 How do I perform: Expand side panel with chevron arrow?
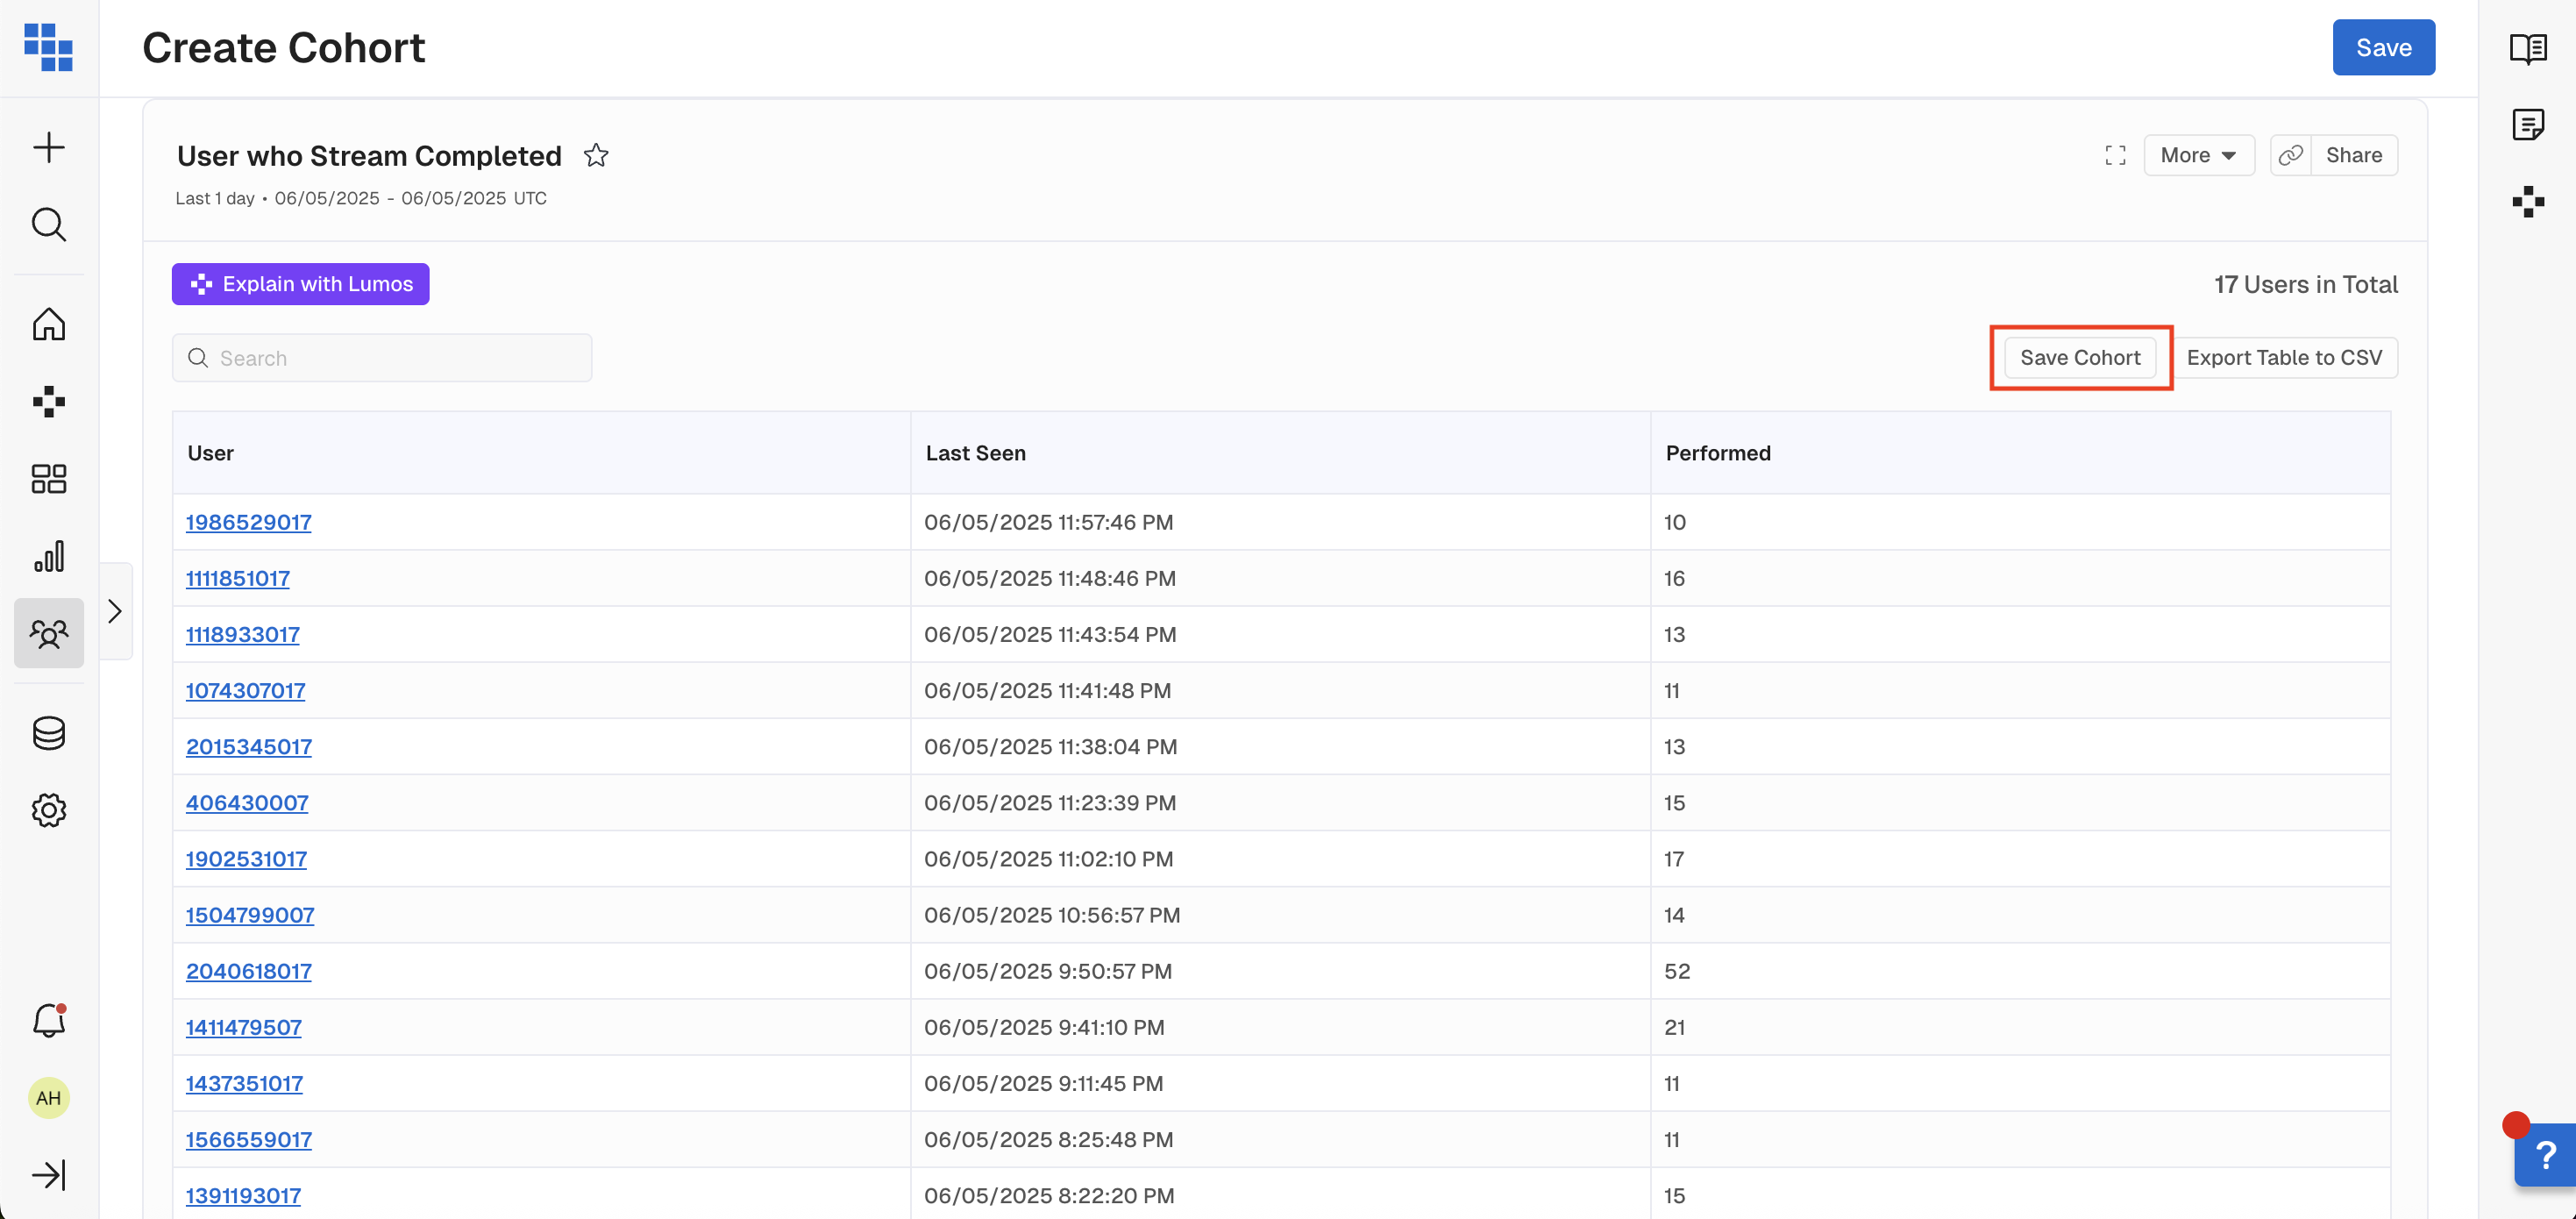click(115, 611)
